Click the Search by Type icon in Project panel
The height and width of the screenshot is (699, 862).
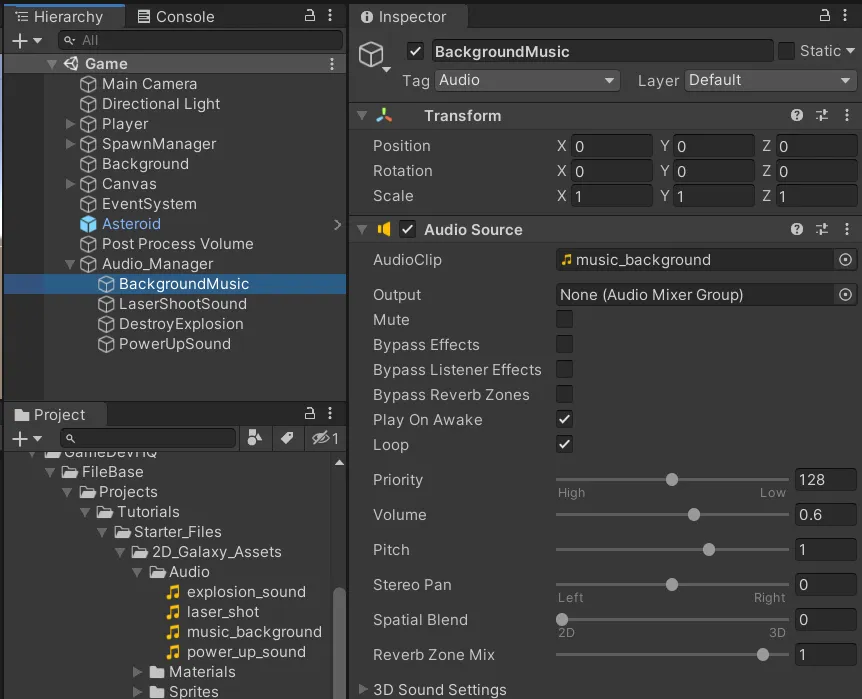[x=255, y=438]
